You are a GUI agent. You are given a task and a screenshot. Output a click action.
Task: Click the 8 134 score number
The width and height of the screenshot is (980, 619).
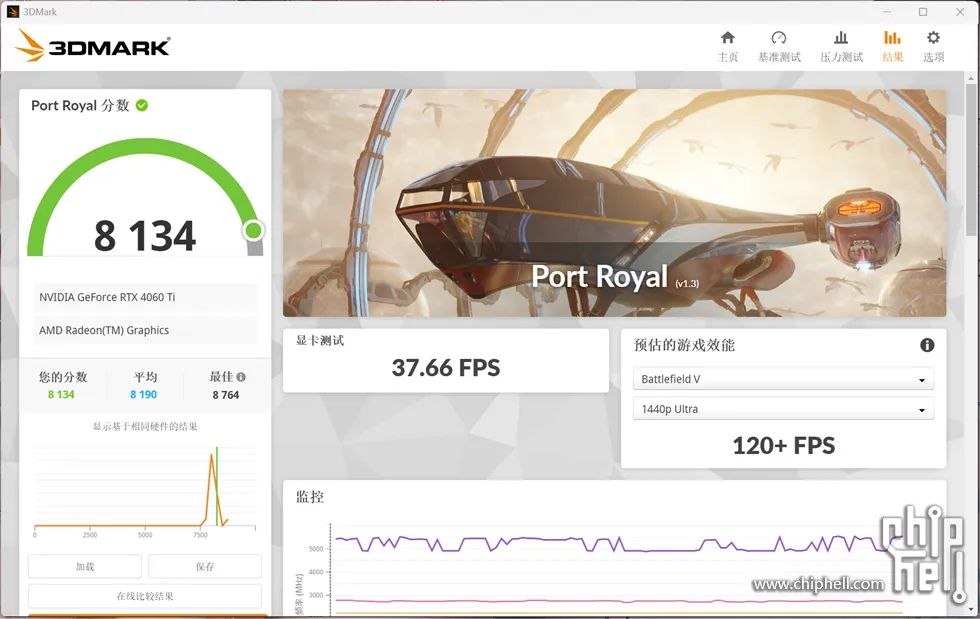tap(145, 236)
